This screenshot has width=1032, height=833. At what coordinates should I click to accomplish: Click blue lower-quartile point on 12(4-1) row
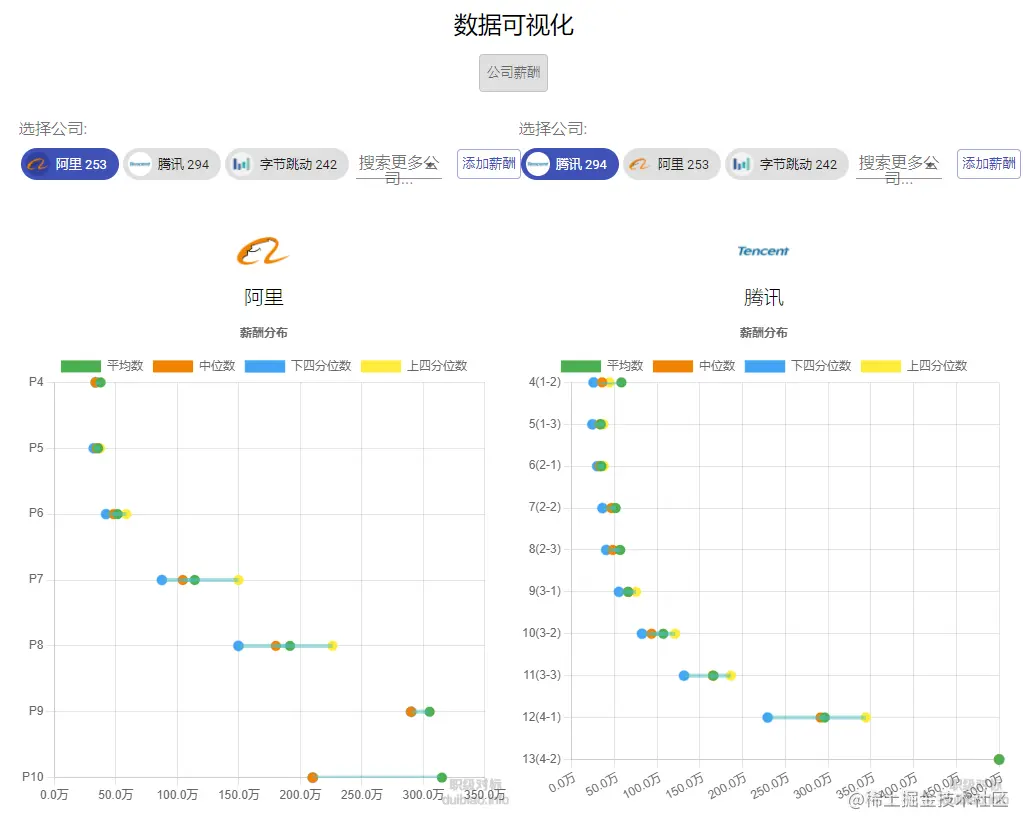pyautogui.click(x=767, y=717)
